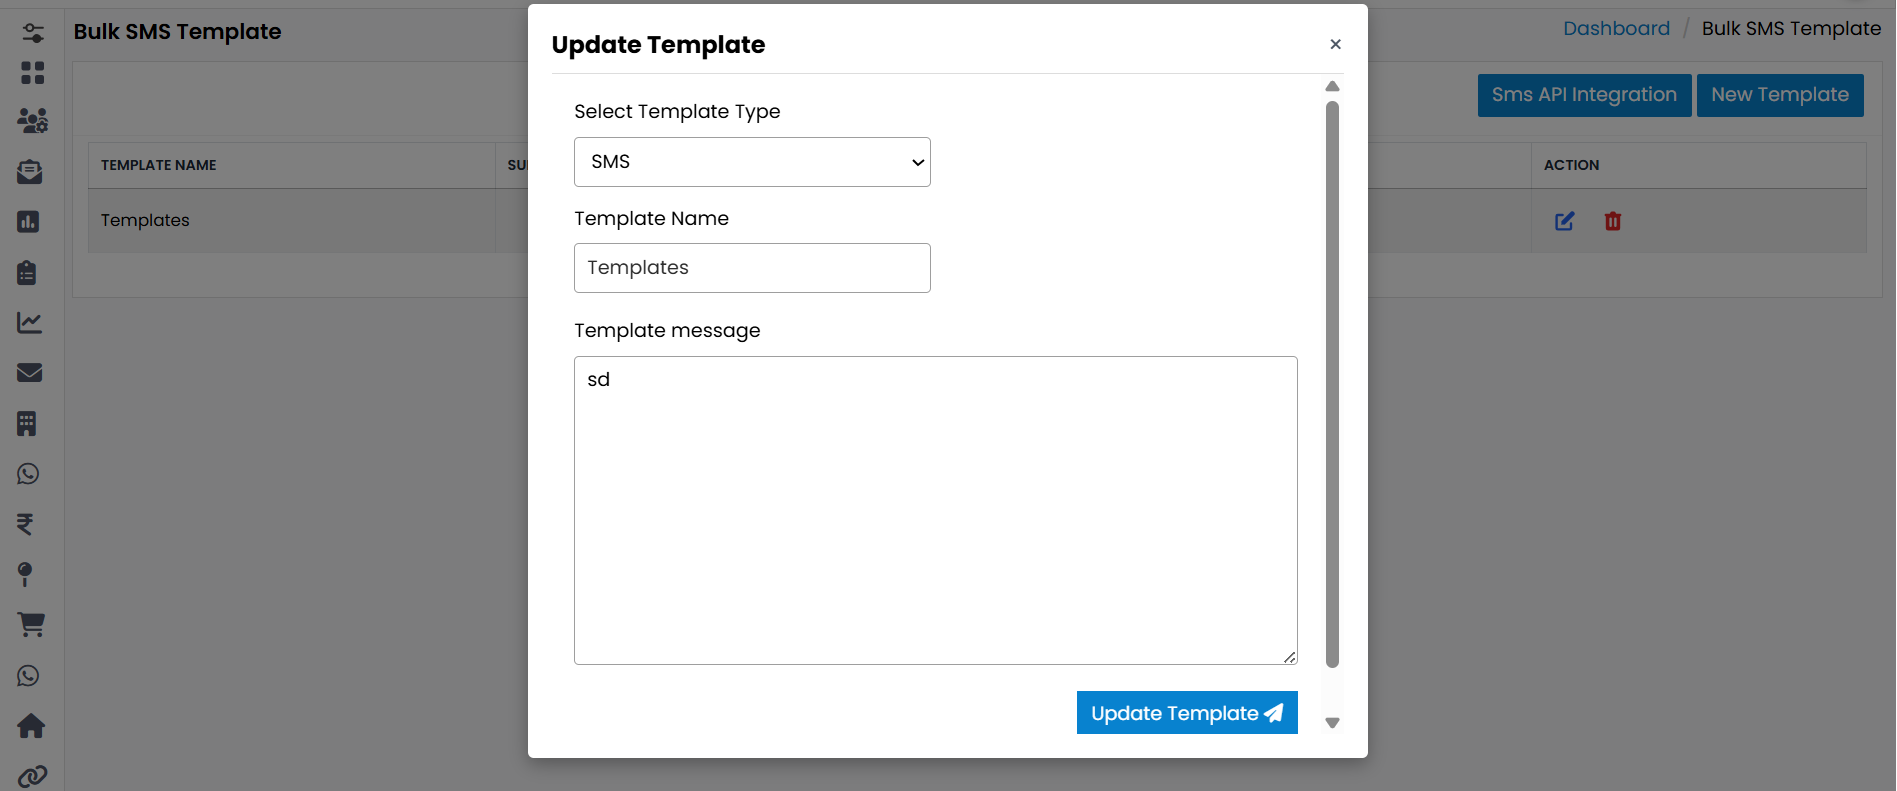Click in the Template Name input field

coord(752,268)
